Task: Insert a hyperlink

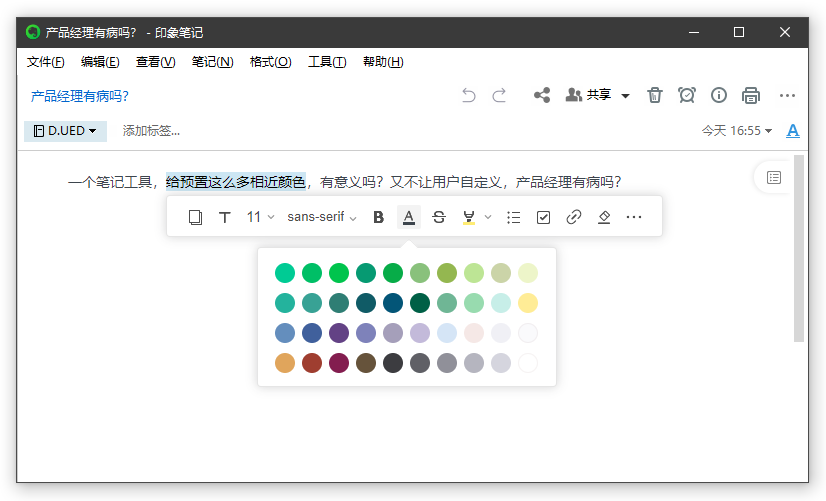Action: click(x=574, y=217)
